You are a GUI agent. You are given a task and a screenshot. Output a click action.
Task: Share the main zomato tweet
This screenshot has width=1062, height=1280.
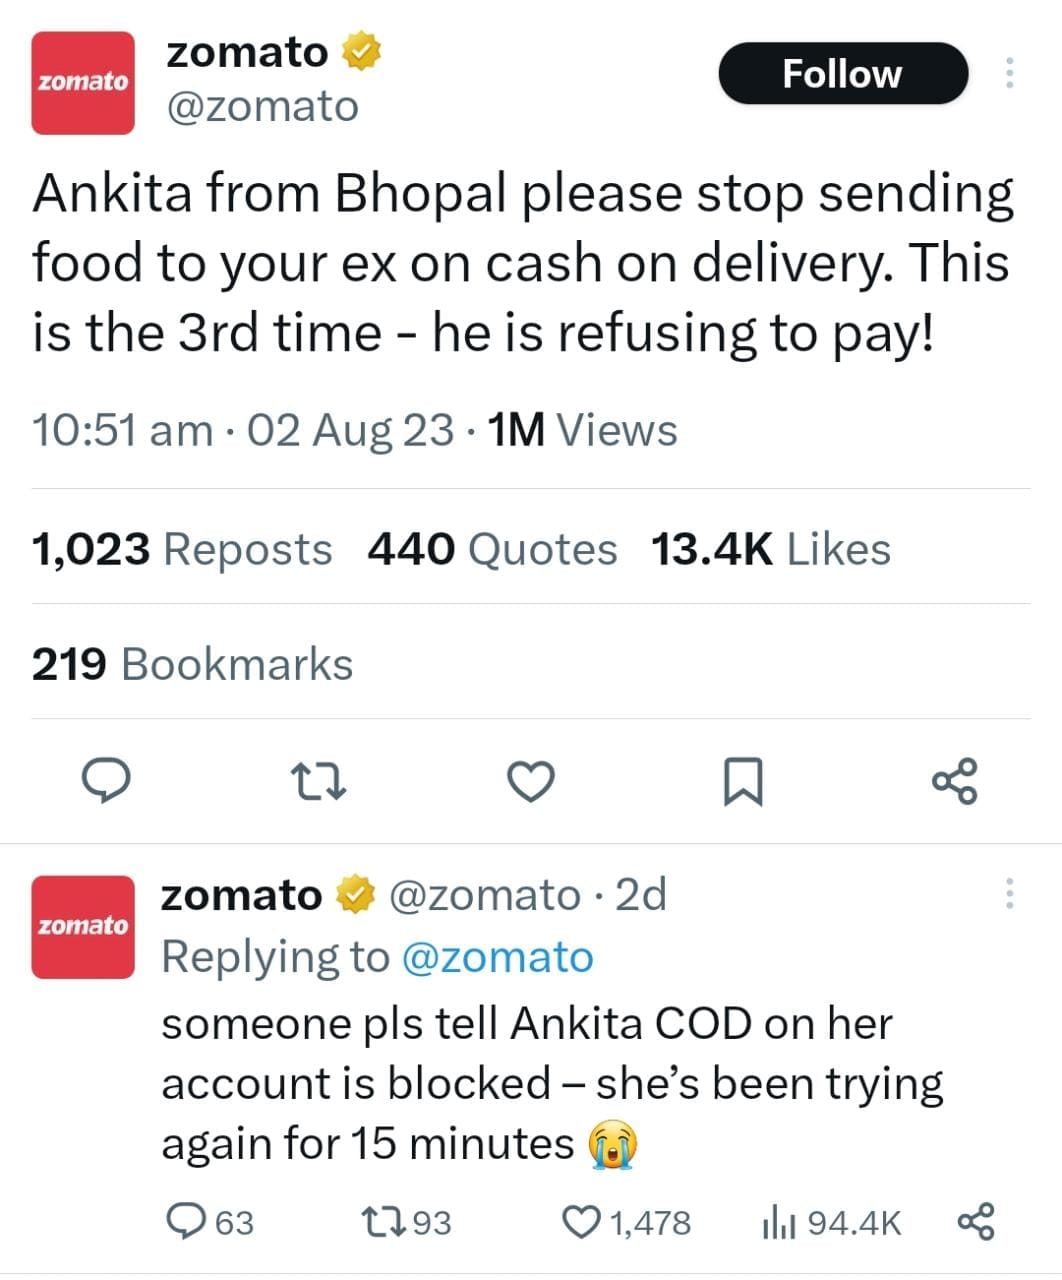954,783
